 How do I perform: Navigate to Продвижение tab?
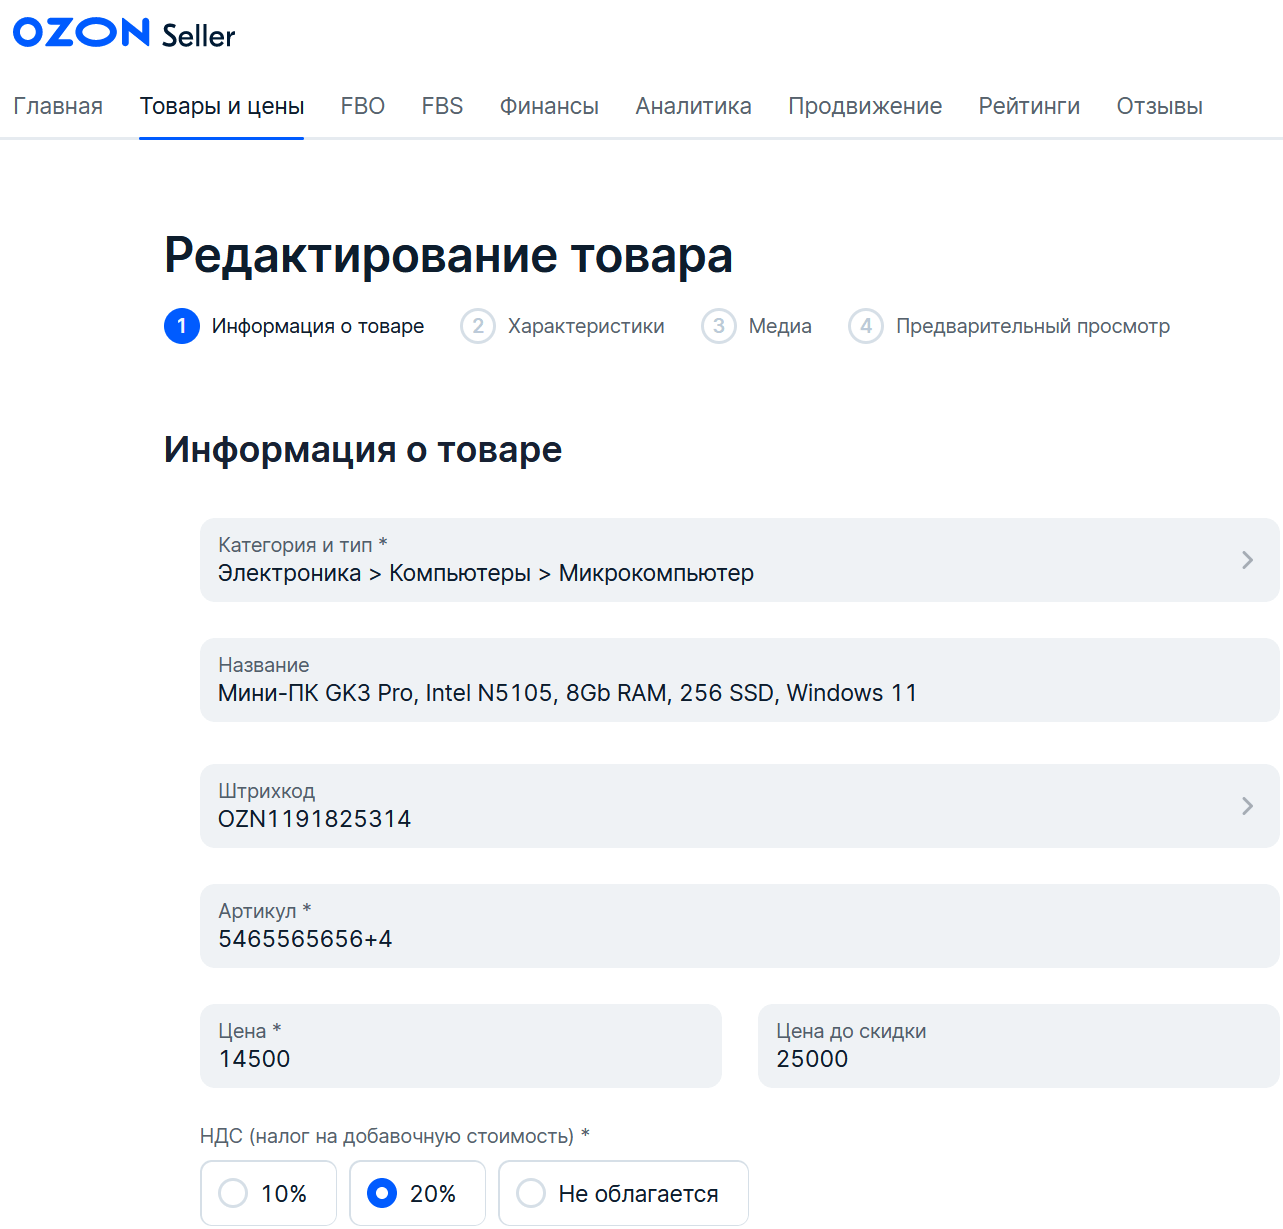coord(865,106)
